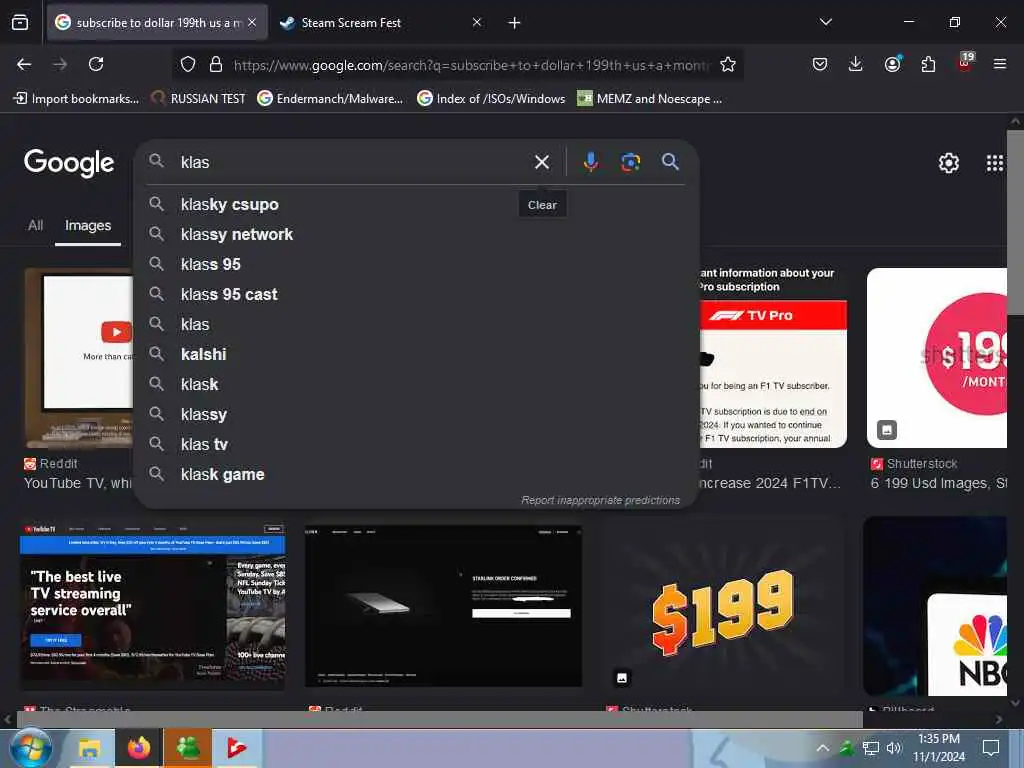Open the Endermanch/Malware bookmark
Viewport: 1024px width, 768px height.
click(330, 99)
